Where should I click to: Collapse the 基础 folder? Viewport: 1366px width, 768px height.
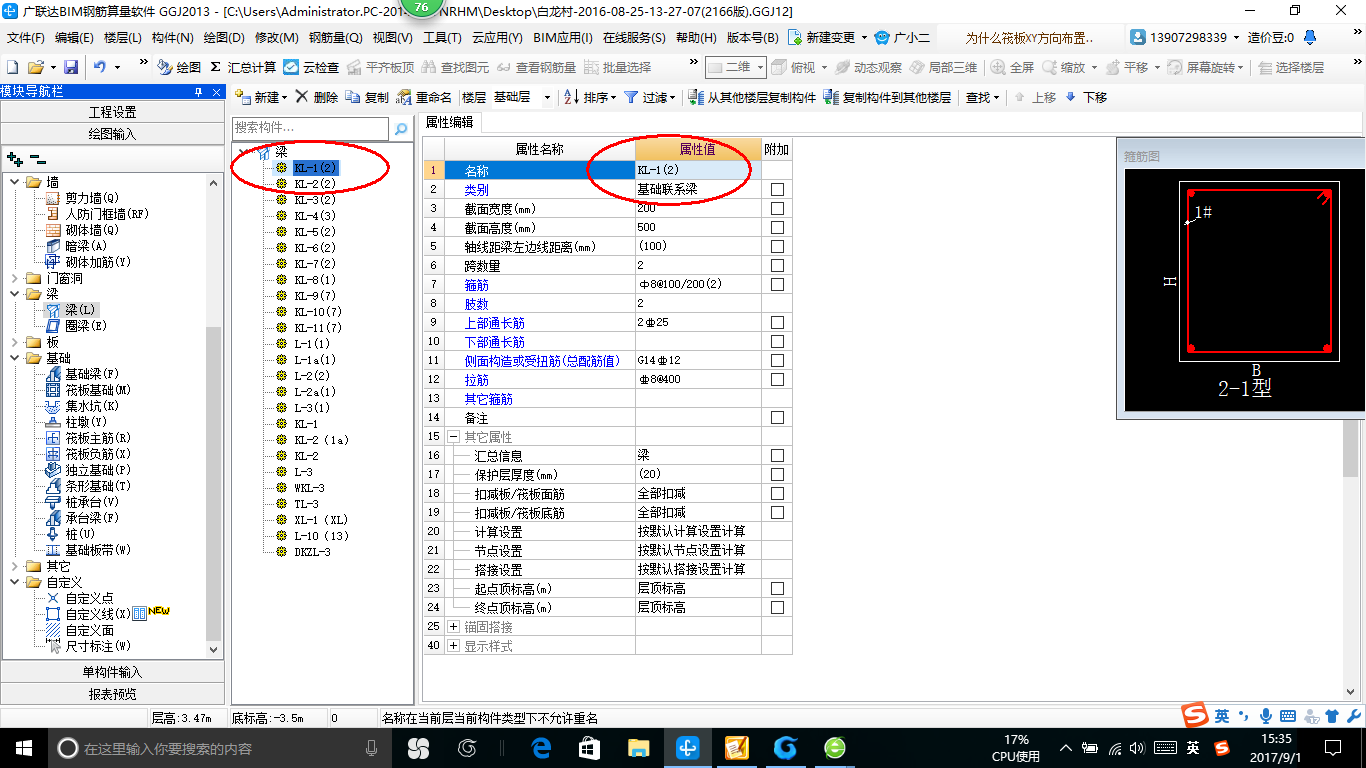14,358
